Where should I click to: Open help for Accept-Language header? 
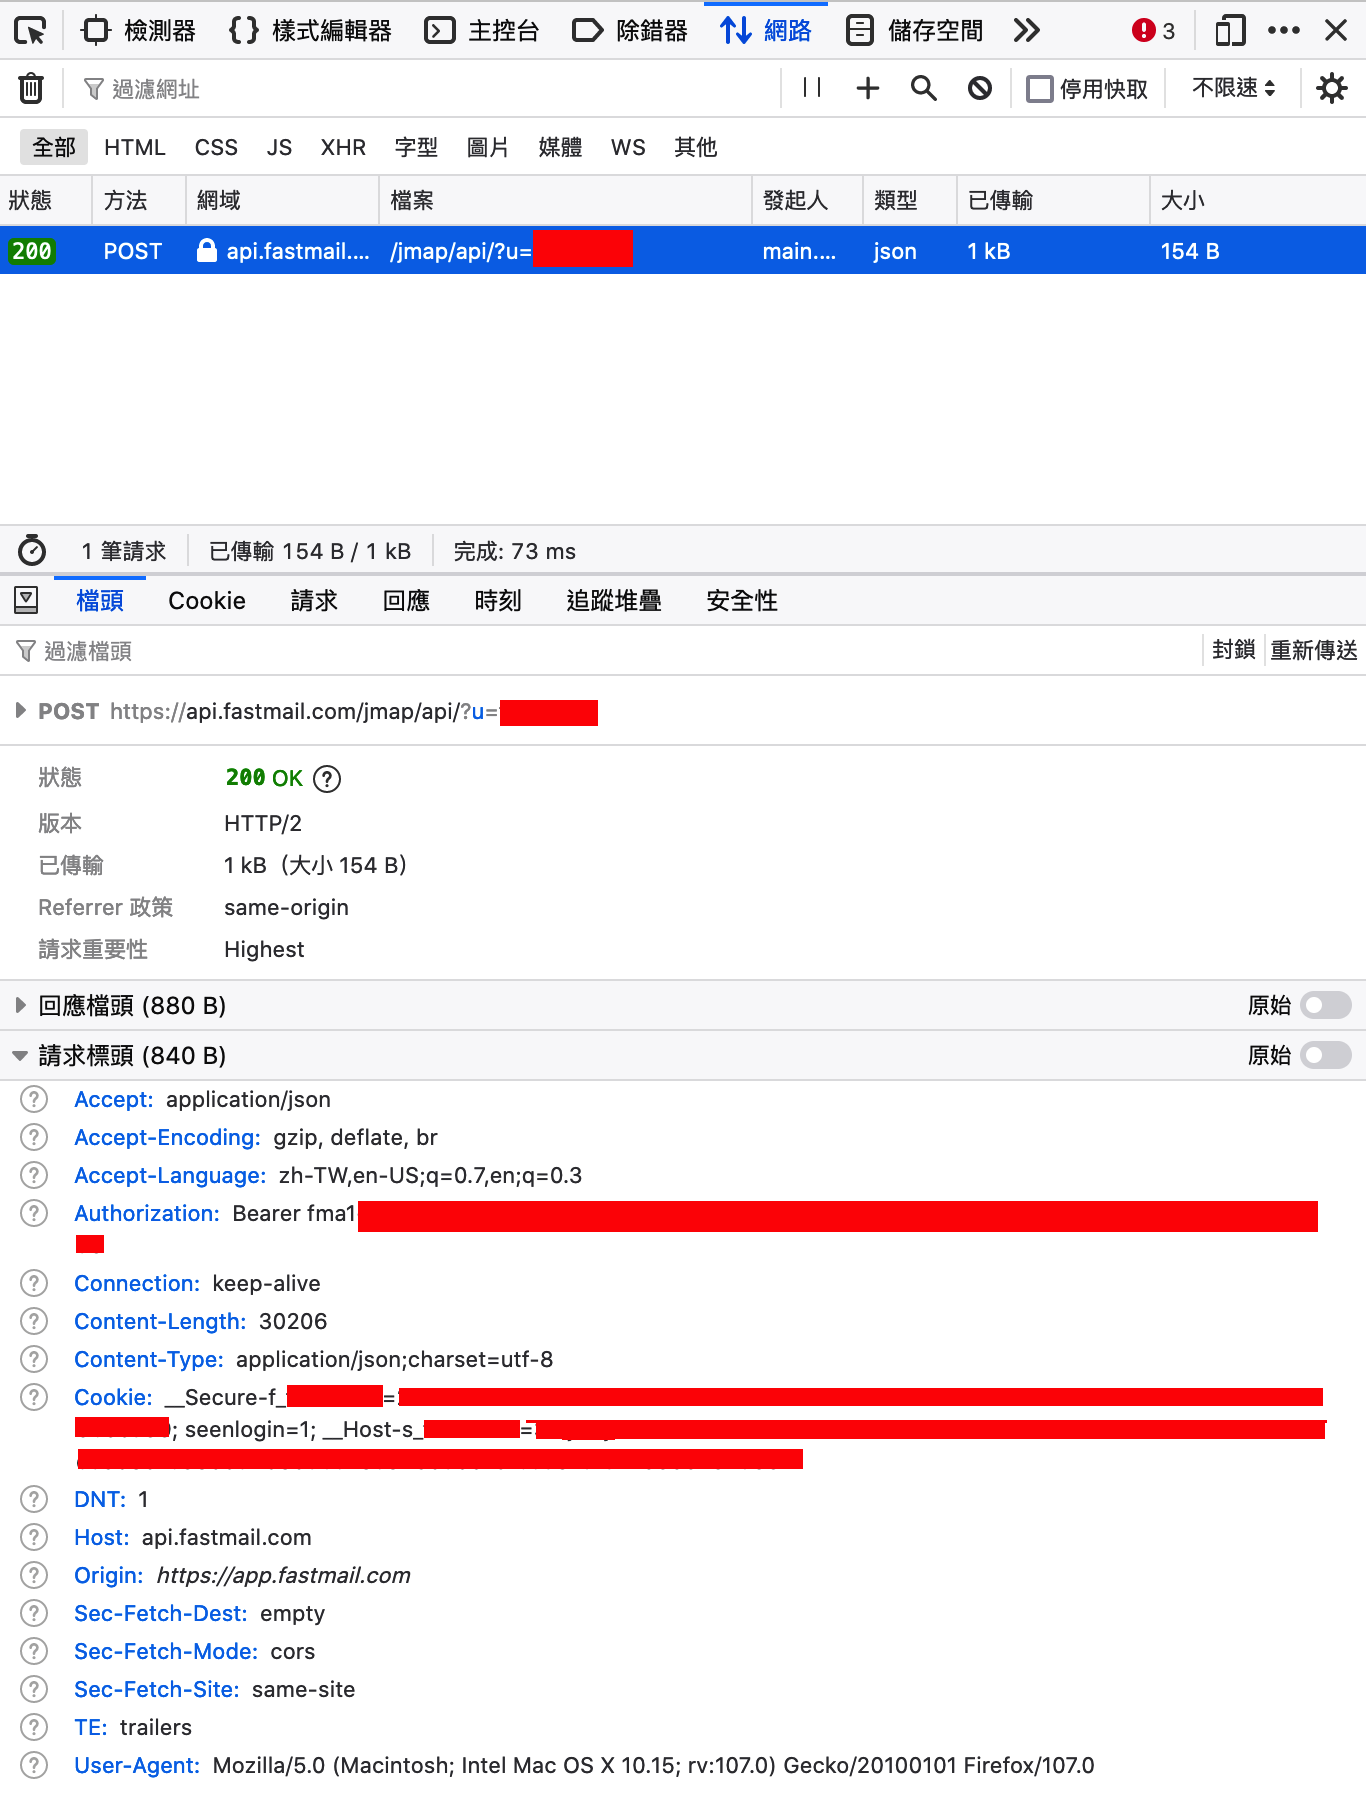(34, 1175)
